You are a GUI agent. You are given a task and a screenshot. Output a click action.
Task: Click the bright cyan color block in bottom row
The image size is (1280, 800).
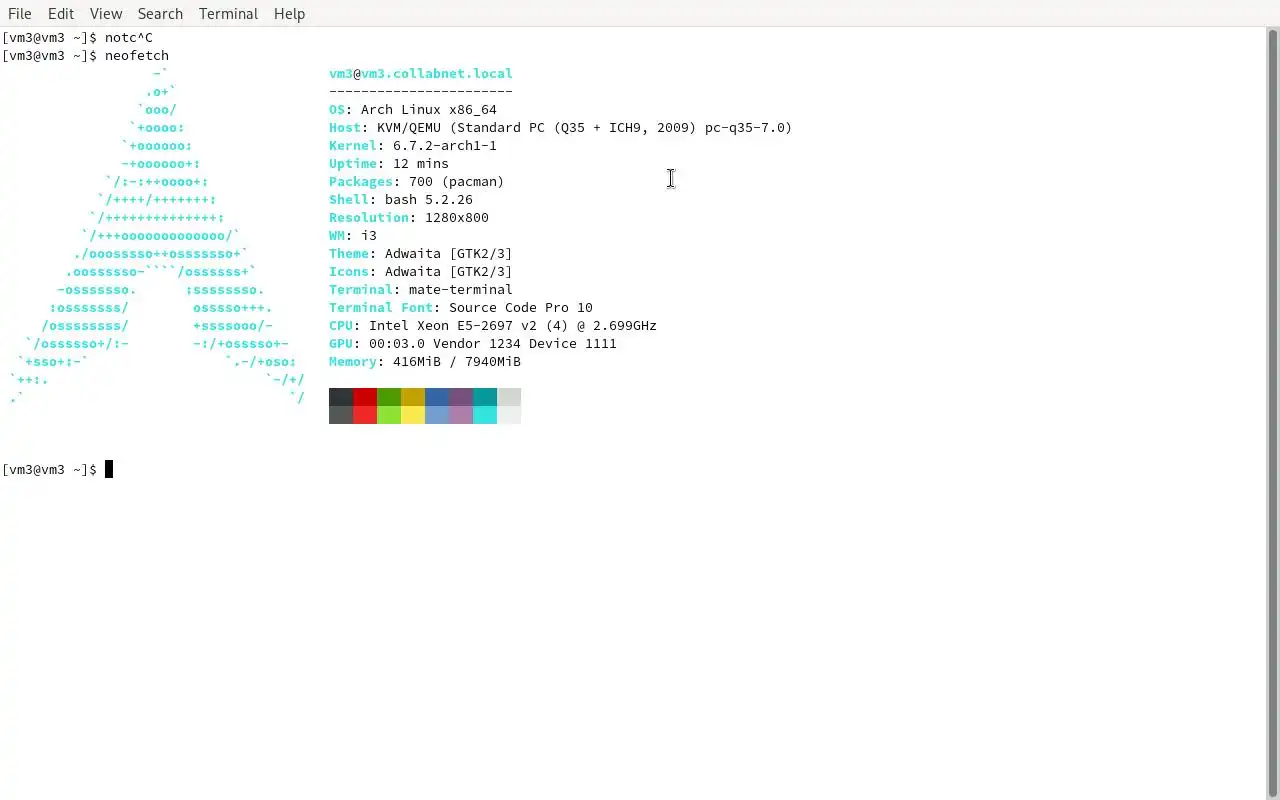pos(485,415)
